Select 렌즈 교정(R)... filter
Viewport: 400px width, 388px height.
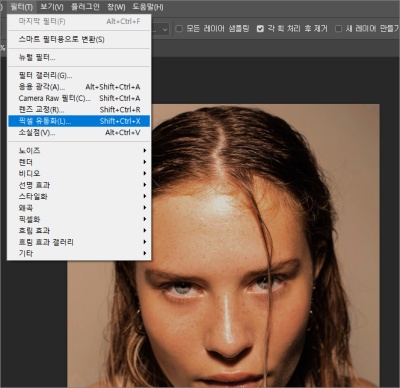(79, 110)
